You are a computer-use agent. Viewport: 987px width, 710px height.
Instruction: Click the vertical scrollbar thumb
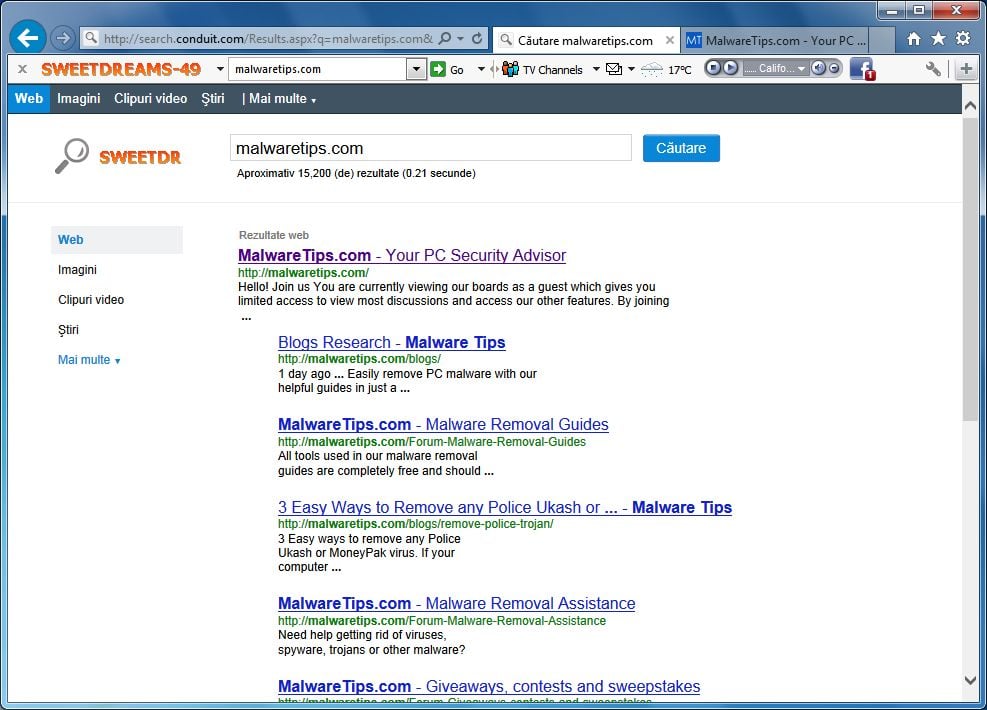pos(970,269)
